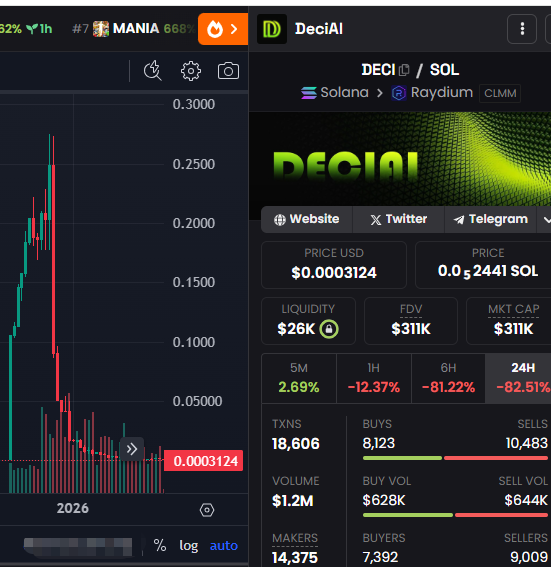Click the TXNS value 18,606
This screenshot has height=567, width=551.
296,444
